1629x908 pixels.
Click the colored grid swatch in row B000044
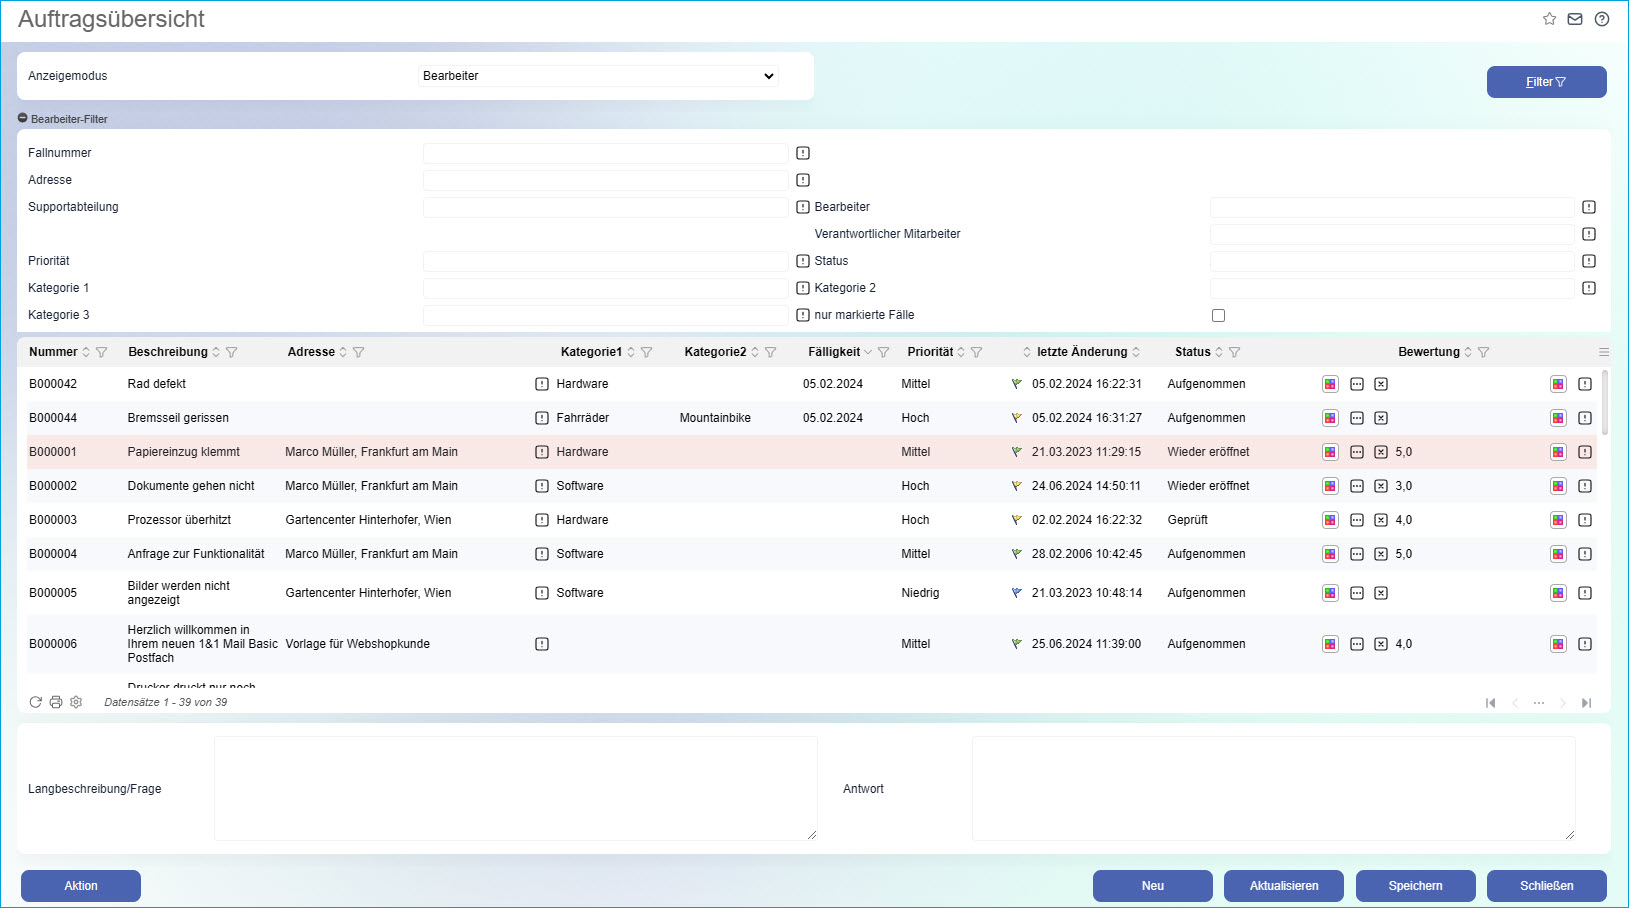click(x=1330, y=418)
